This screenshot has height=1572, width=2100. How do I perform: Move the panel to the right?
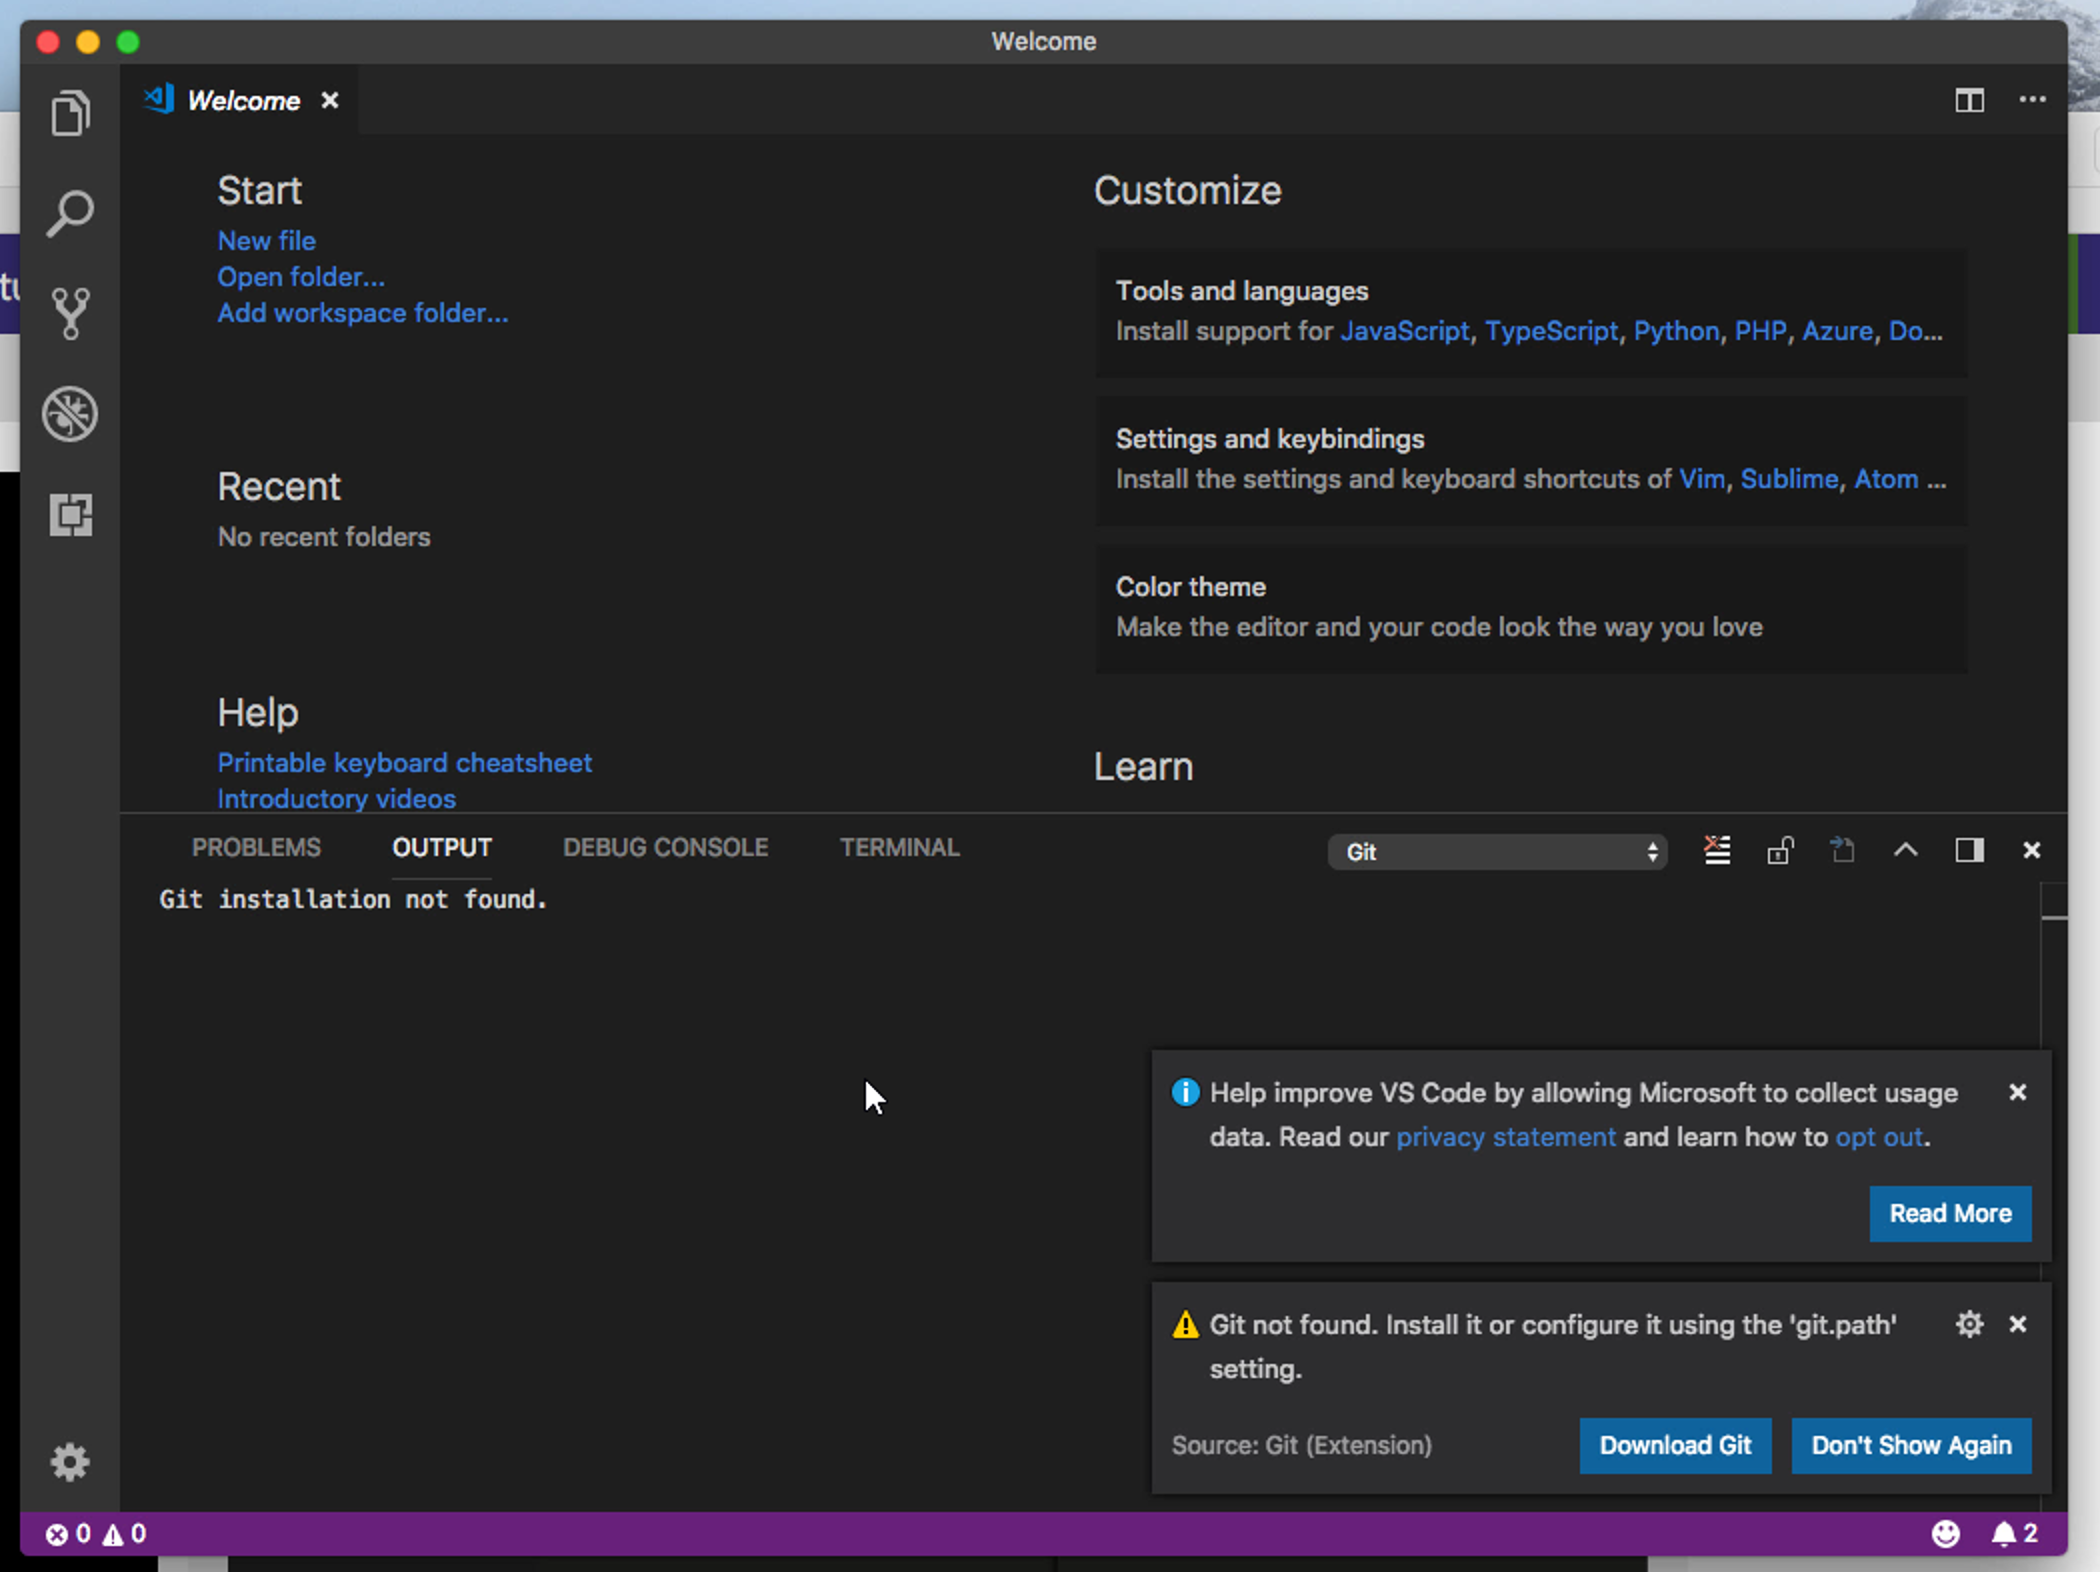click(1969, 850)
